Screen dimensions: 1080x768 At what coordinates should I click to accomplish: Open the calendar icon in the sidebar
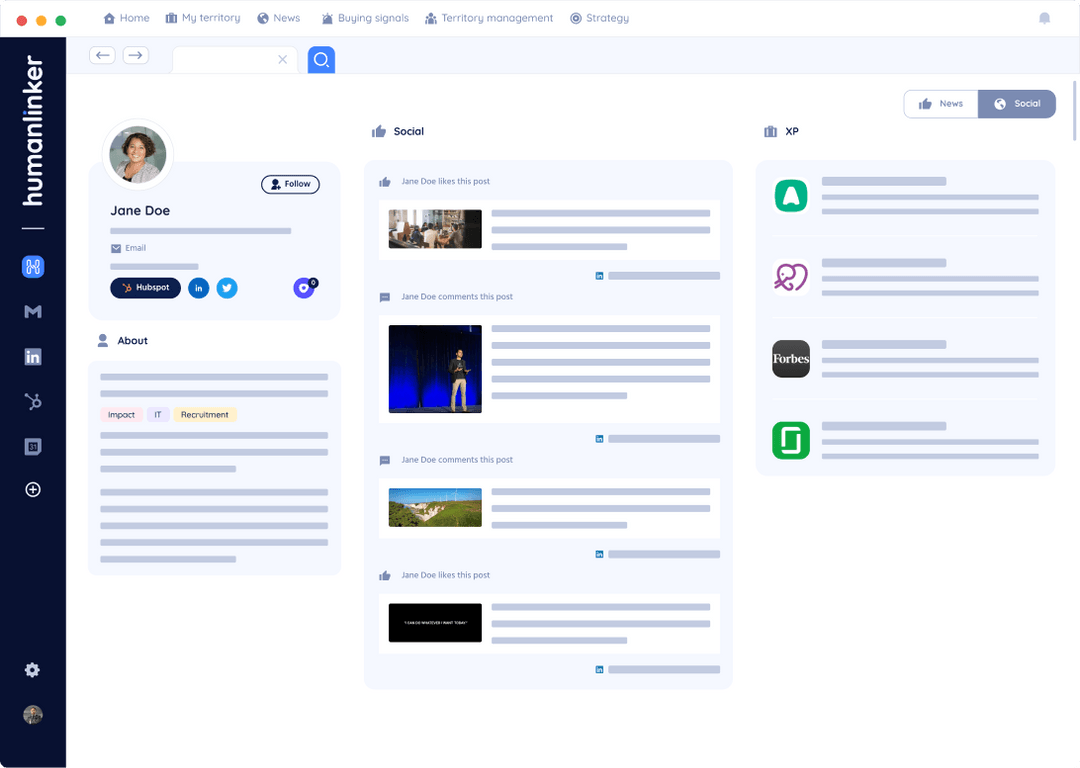pos(32,446)
